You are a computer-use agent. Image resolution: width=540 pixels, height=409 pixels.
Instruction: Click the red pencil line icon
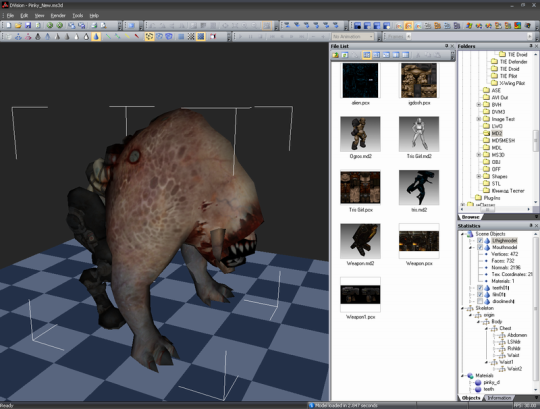137,36
